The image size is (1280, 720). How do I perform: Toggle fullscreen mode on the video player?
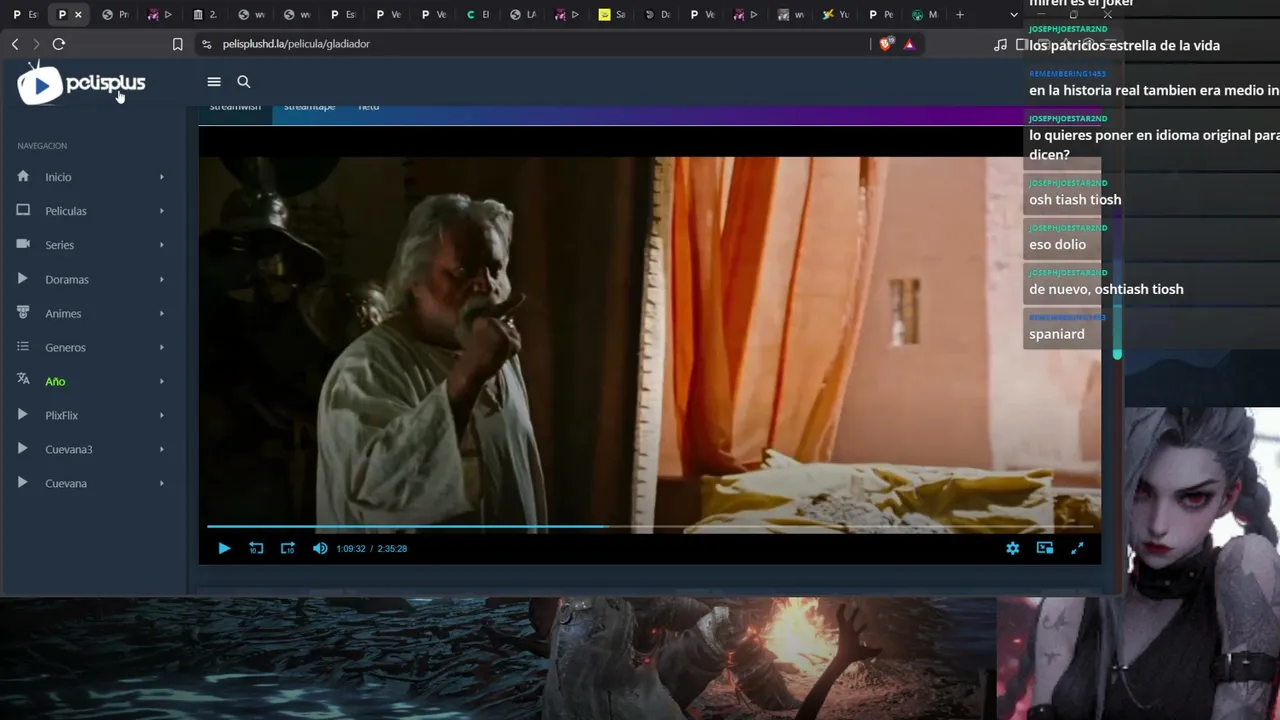(1077, 548)
